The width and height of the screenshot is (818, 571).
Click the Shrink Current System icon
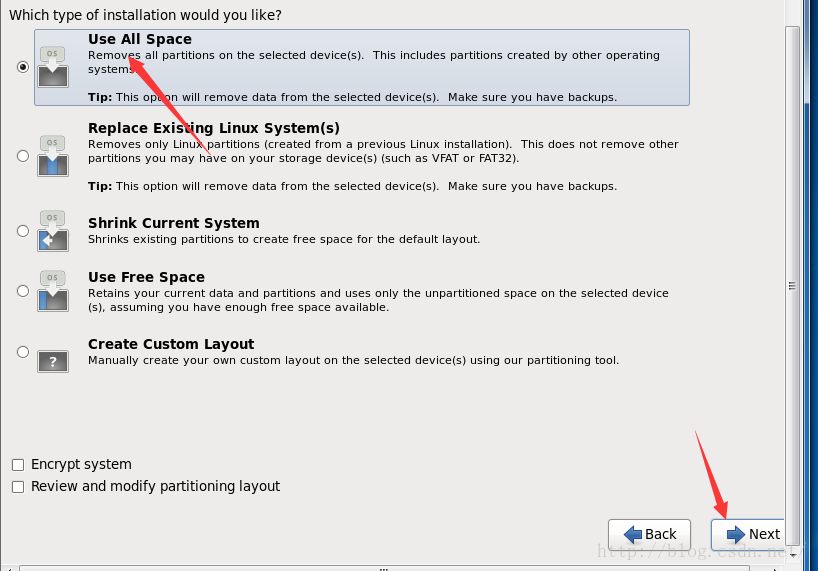[x=53, y=231]
